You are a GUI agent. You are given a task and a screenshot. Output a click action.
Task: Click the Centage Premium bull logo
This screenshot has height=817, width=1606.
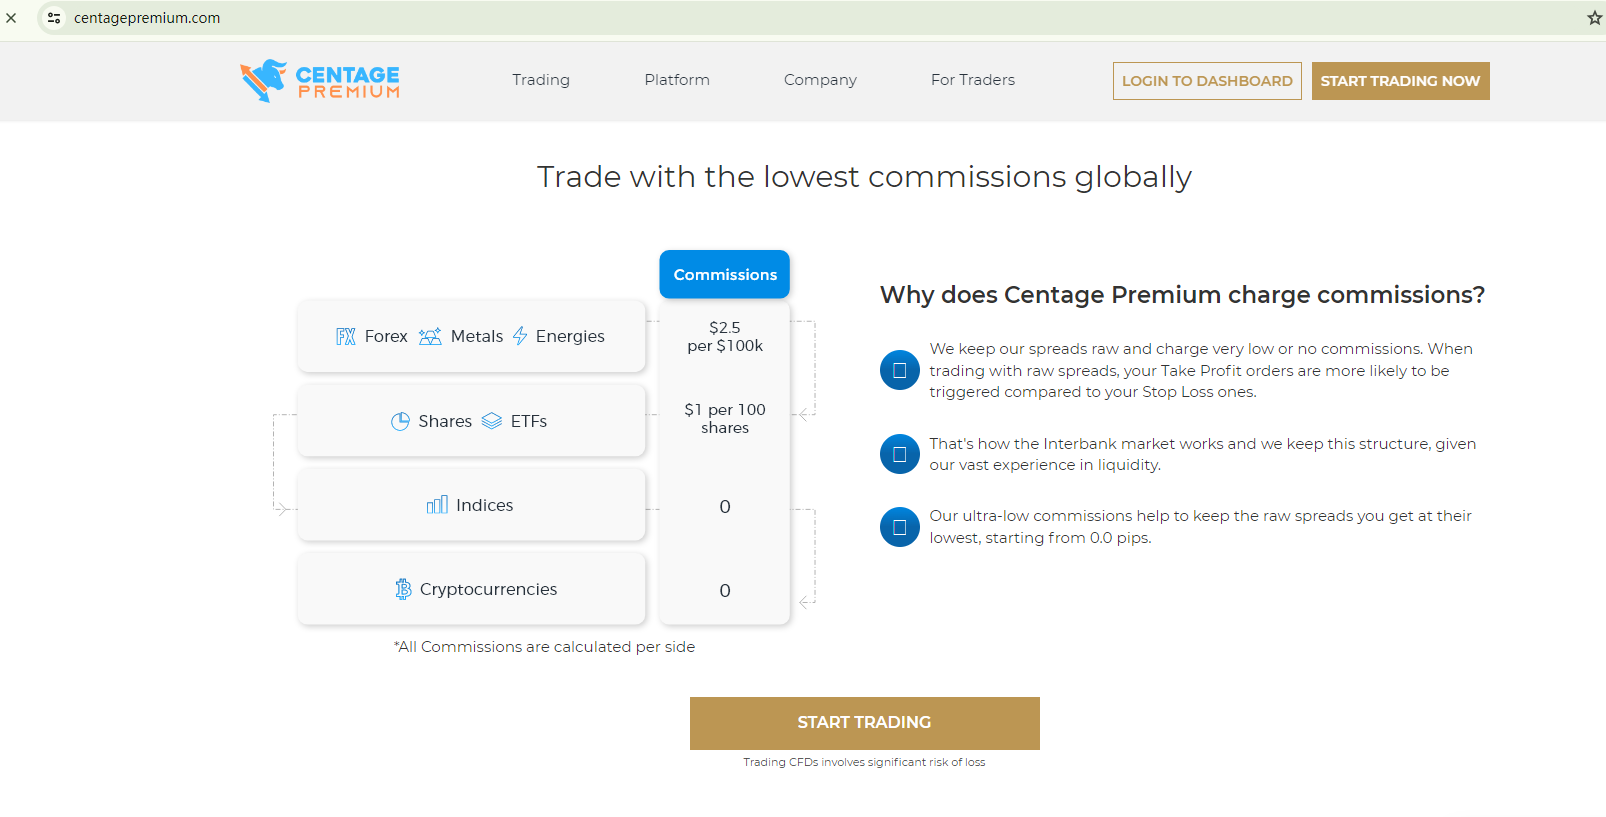(264, 80)
